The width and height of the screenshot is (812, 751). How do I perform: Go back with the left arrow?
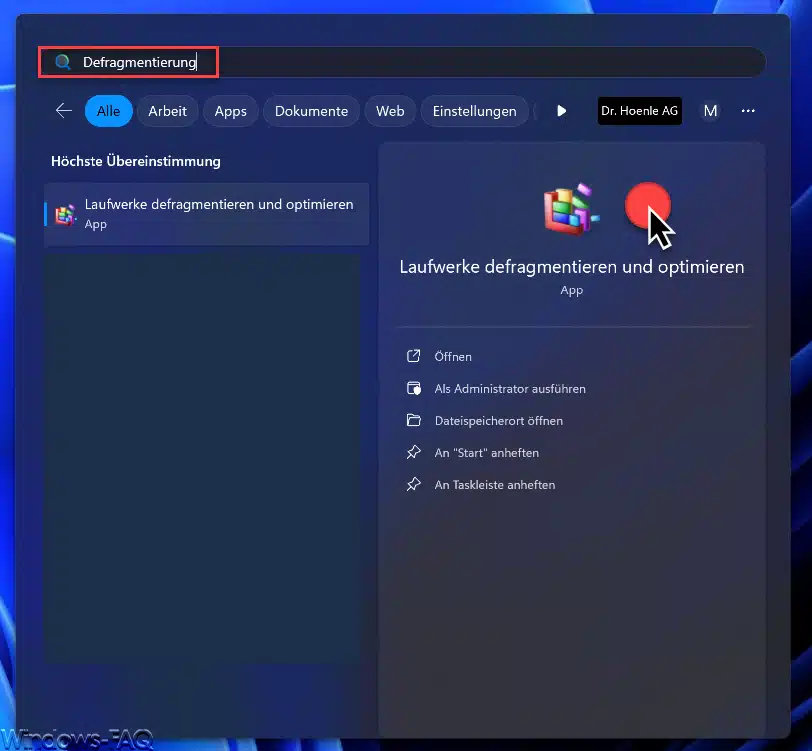click(x=64, y=111)
